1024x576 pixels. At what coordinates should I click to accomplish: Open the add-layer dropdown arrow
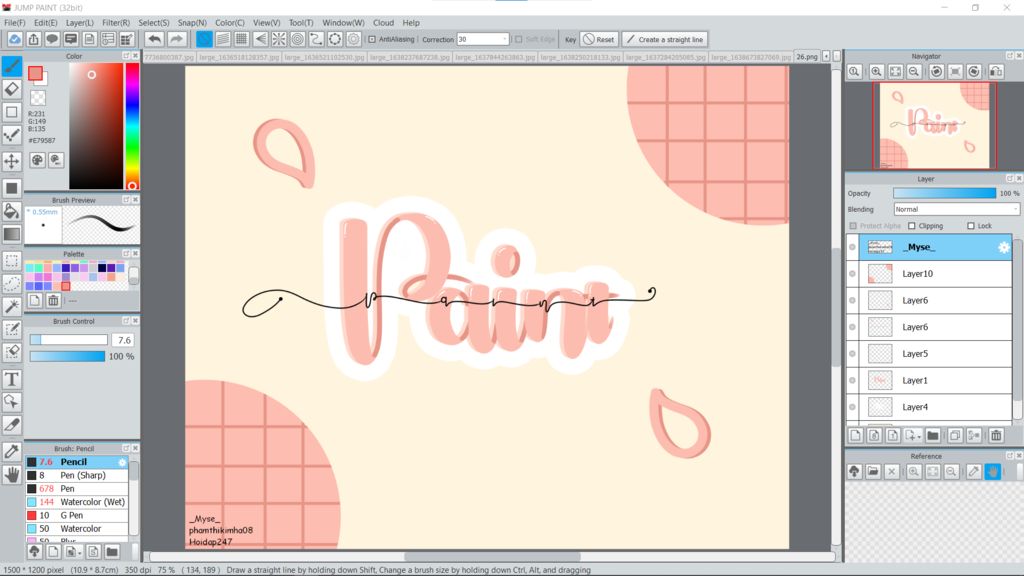point(920,436)
